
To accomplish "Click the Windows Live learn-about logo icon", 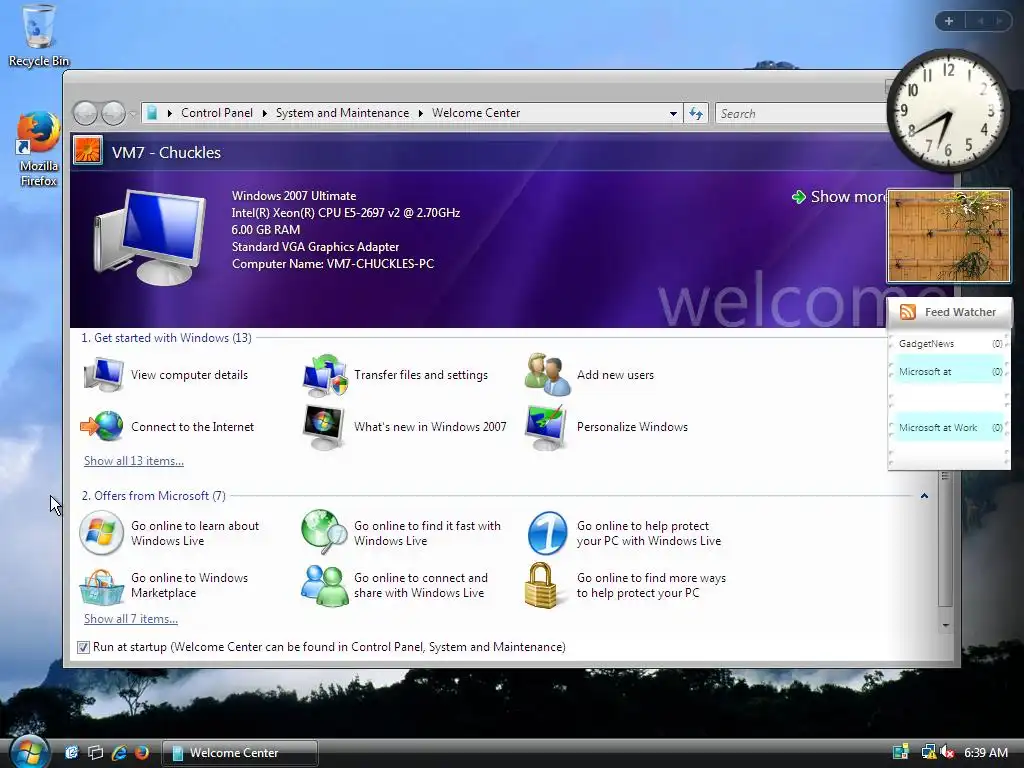I will [x=101, y=533].
